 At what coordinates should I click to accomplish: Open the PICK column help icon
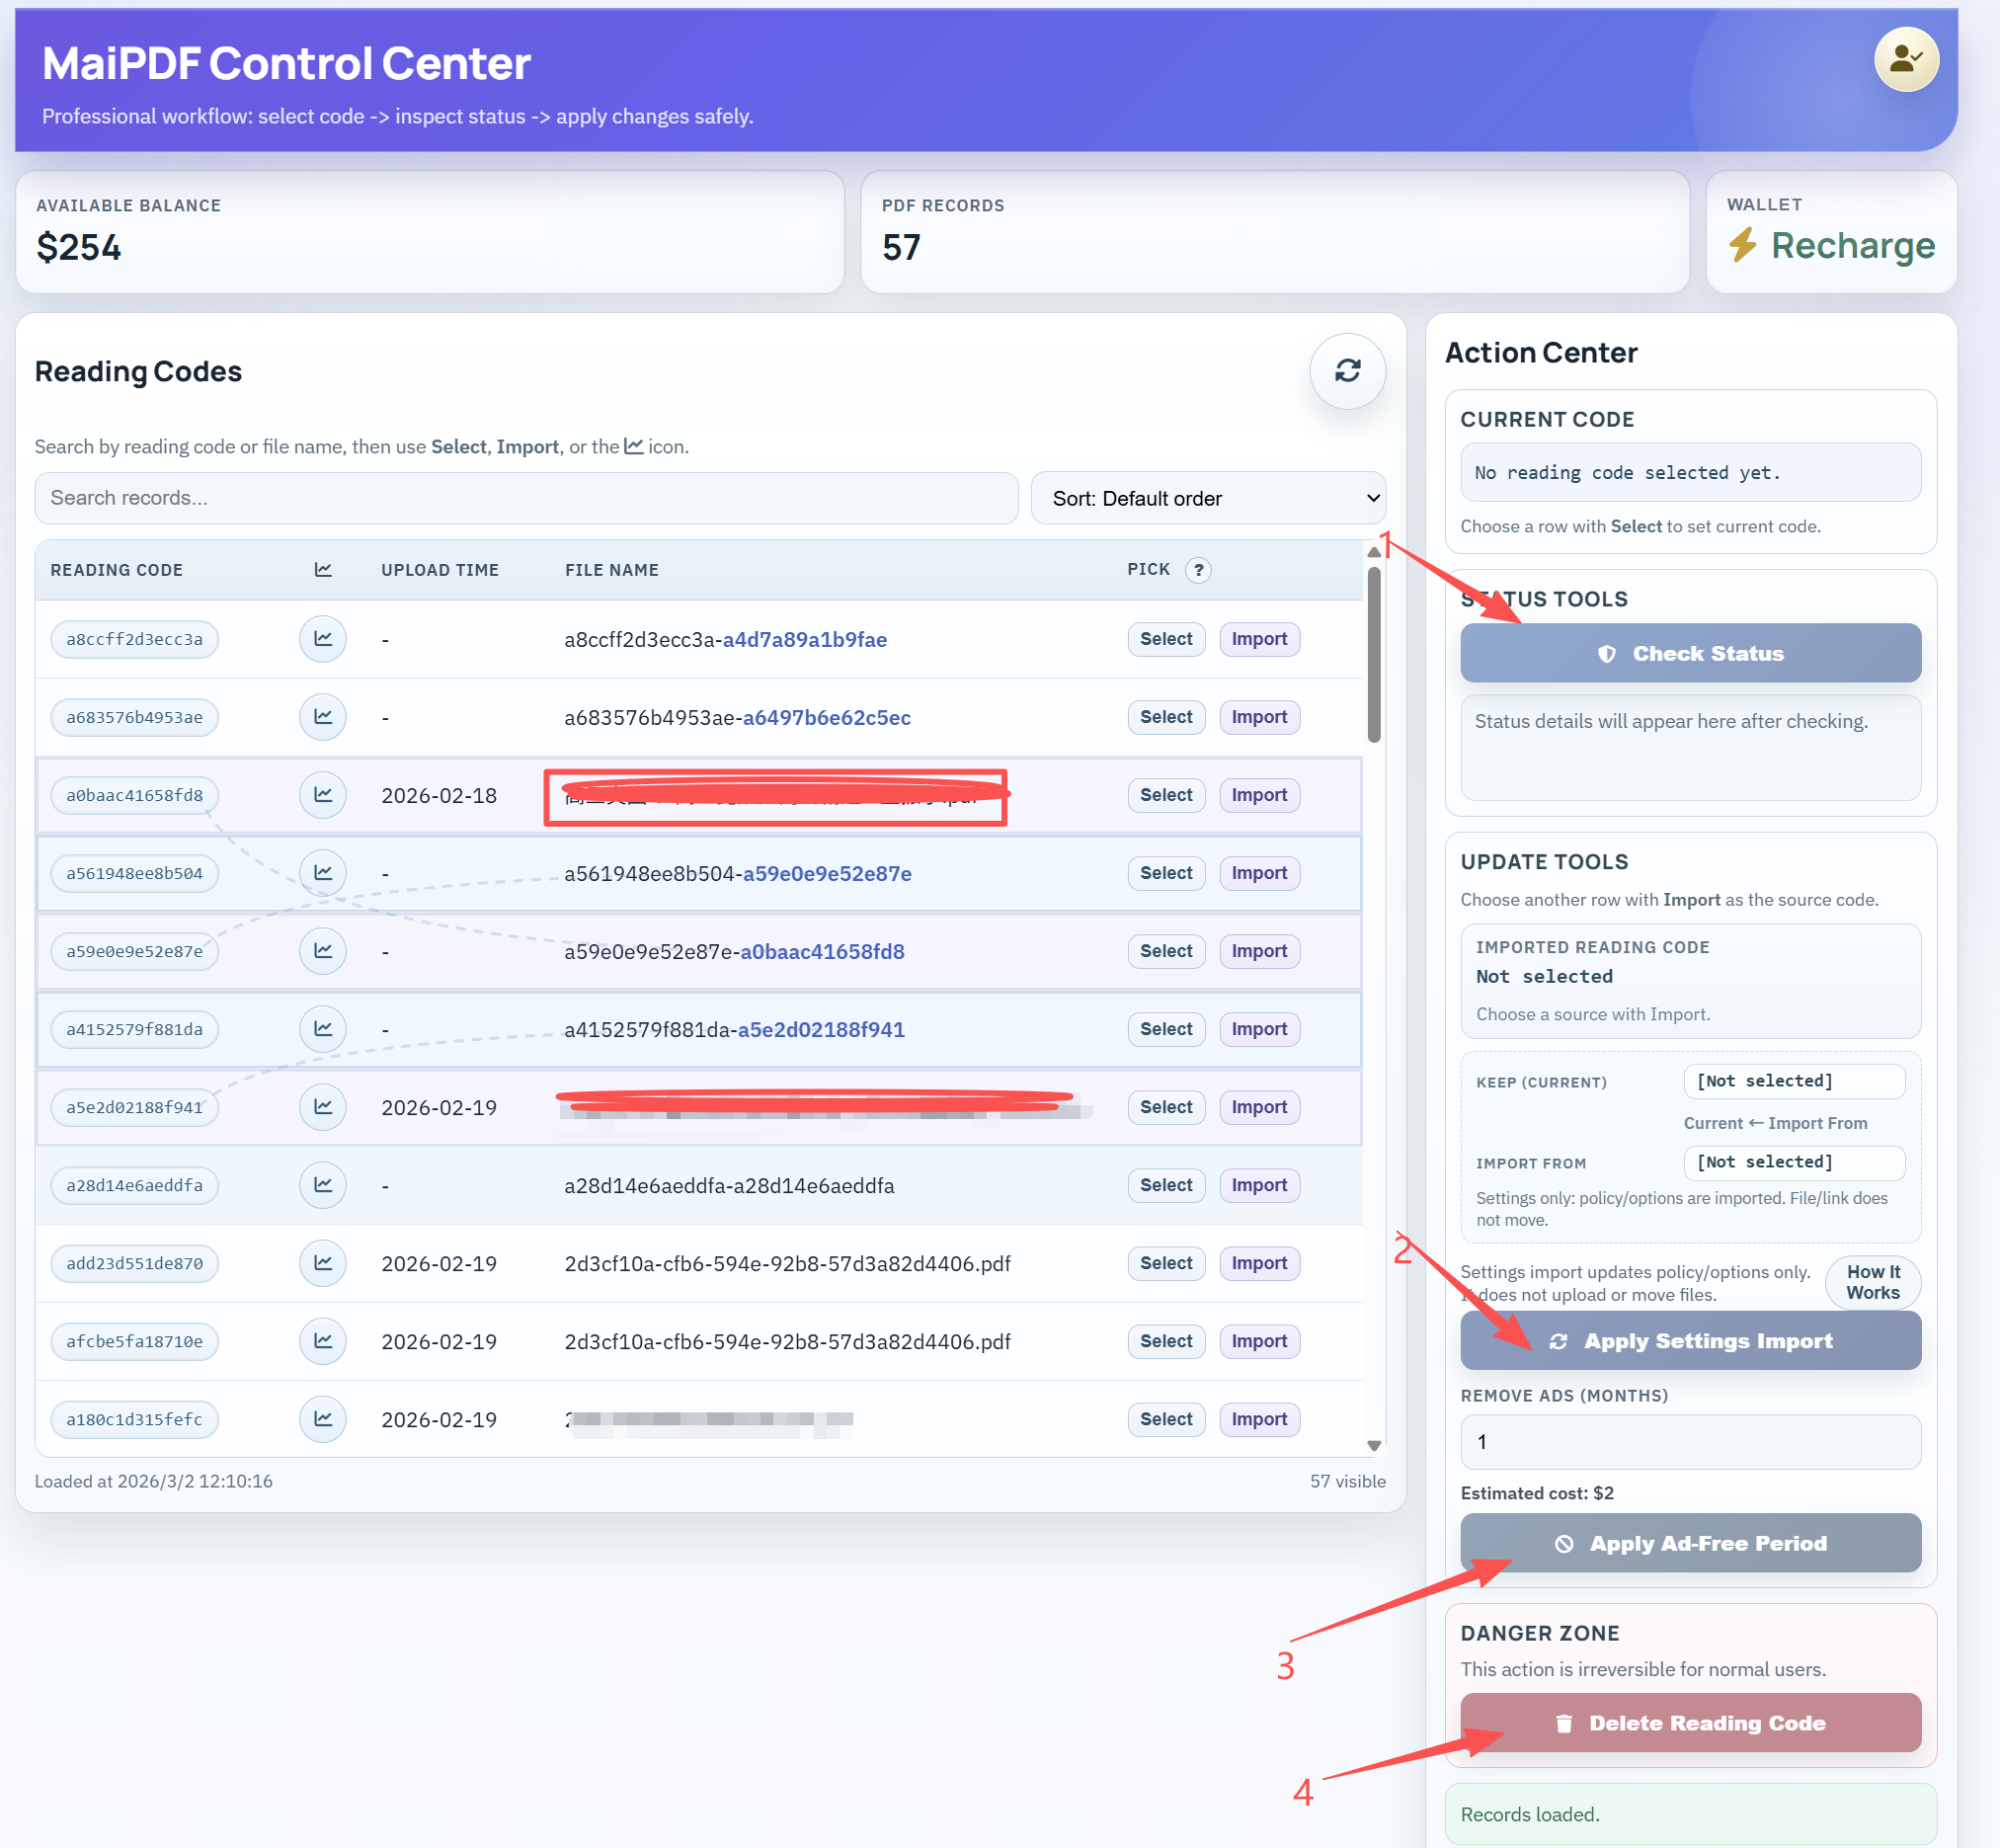click(x=1199, y=569)
